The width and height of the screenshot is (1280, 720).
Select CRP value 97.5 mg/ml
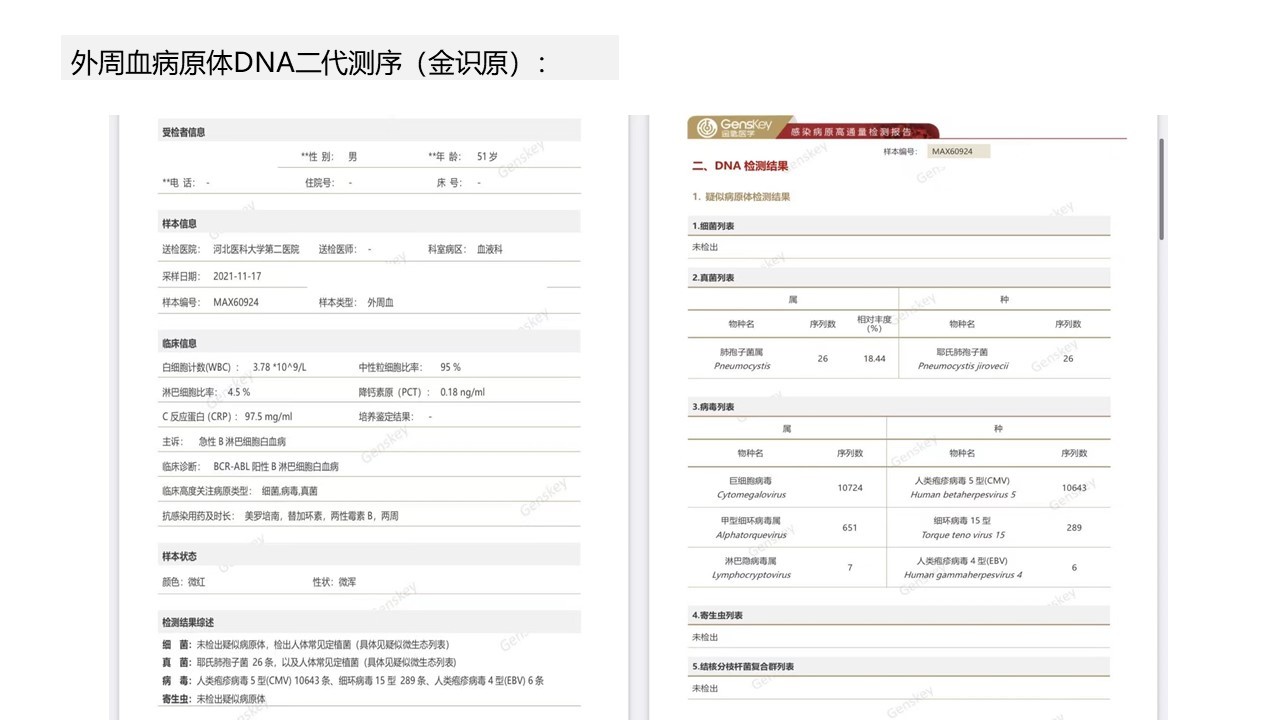268,417
